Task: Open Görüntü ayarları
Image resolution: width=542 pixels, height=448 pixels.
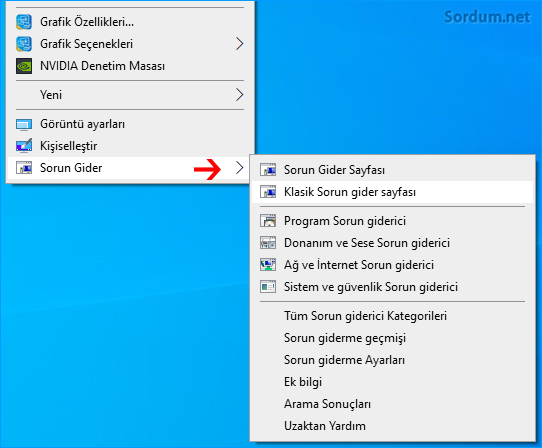Action: coord(130,124)
